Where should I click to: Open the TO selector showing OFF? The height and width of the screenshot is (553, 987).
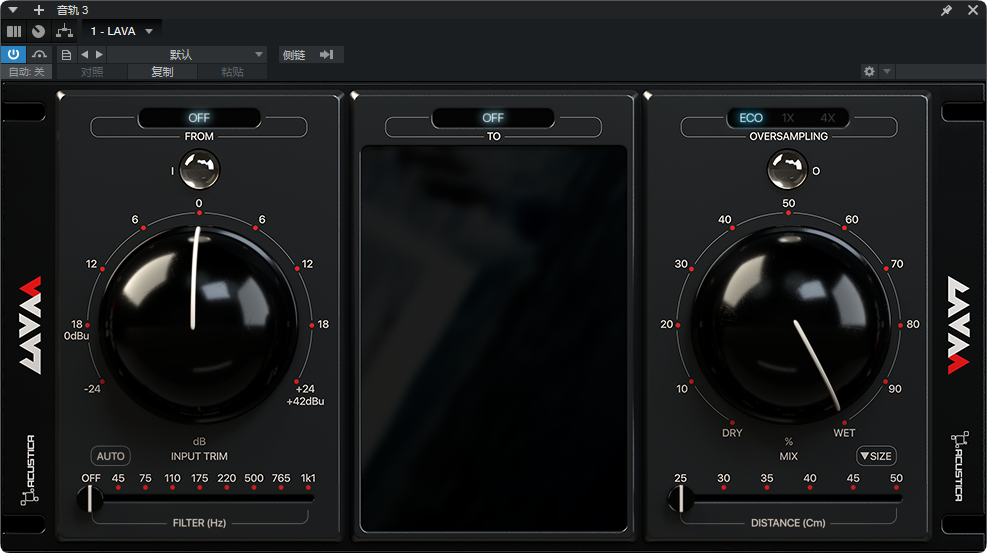pyautogui.click(x=493, y=118)
